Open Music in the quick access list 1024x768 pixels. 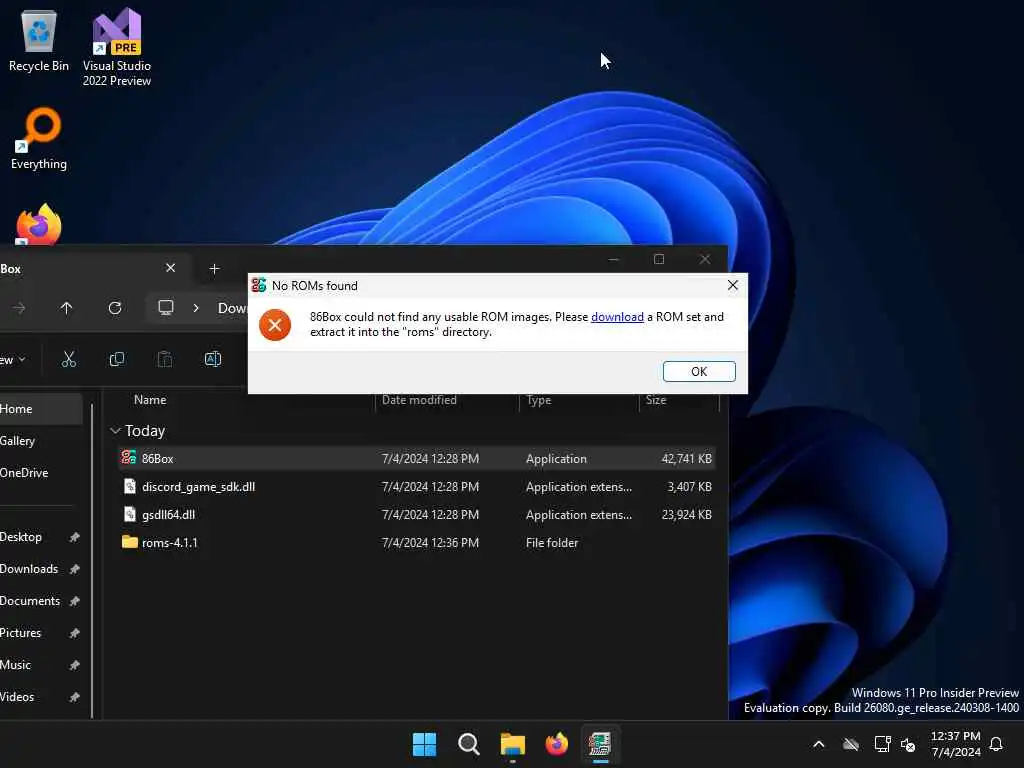pyautogui.click(x=16, y=665)
